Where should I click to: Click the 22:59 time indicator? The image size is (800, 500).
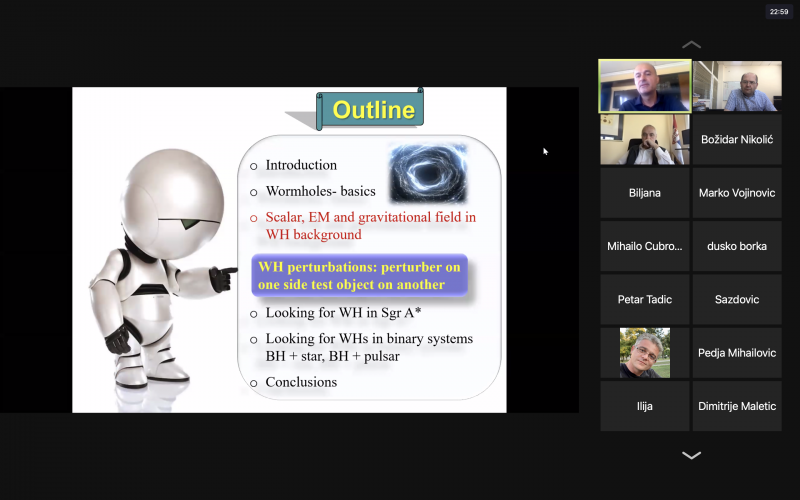[779, 12]
